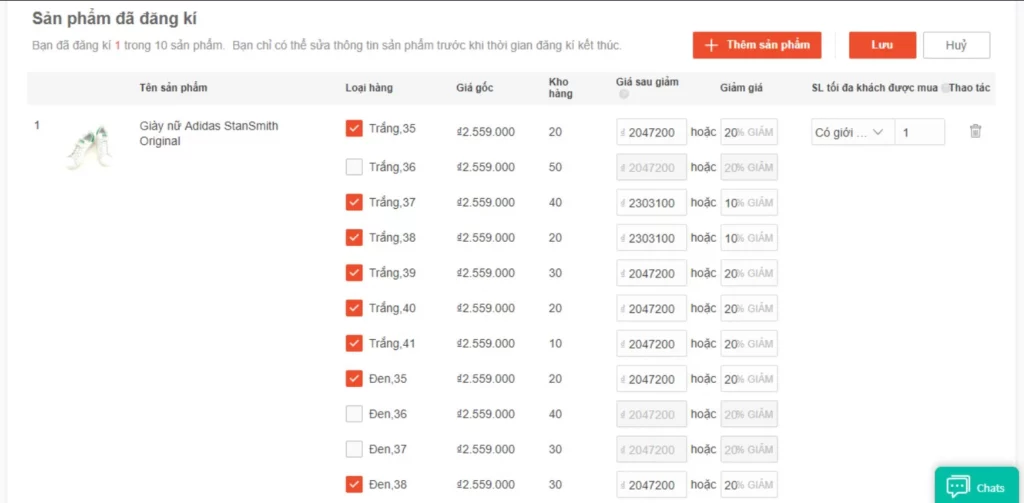Click the Lưu button to save
The height and width of the screenshot is (503, 1024).
pyautogui.click(x=882, y=45)
